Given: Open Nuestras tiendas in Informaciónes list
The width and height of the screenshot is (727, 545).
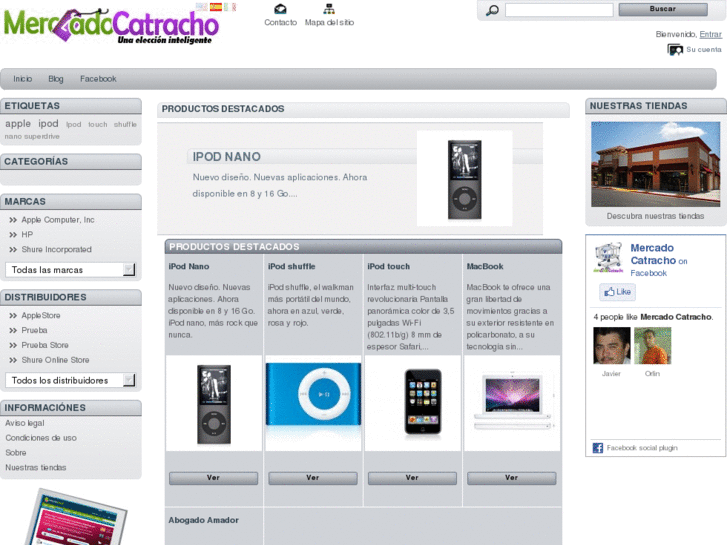Looking at the screenshot, I should 36,468.
